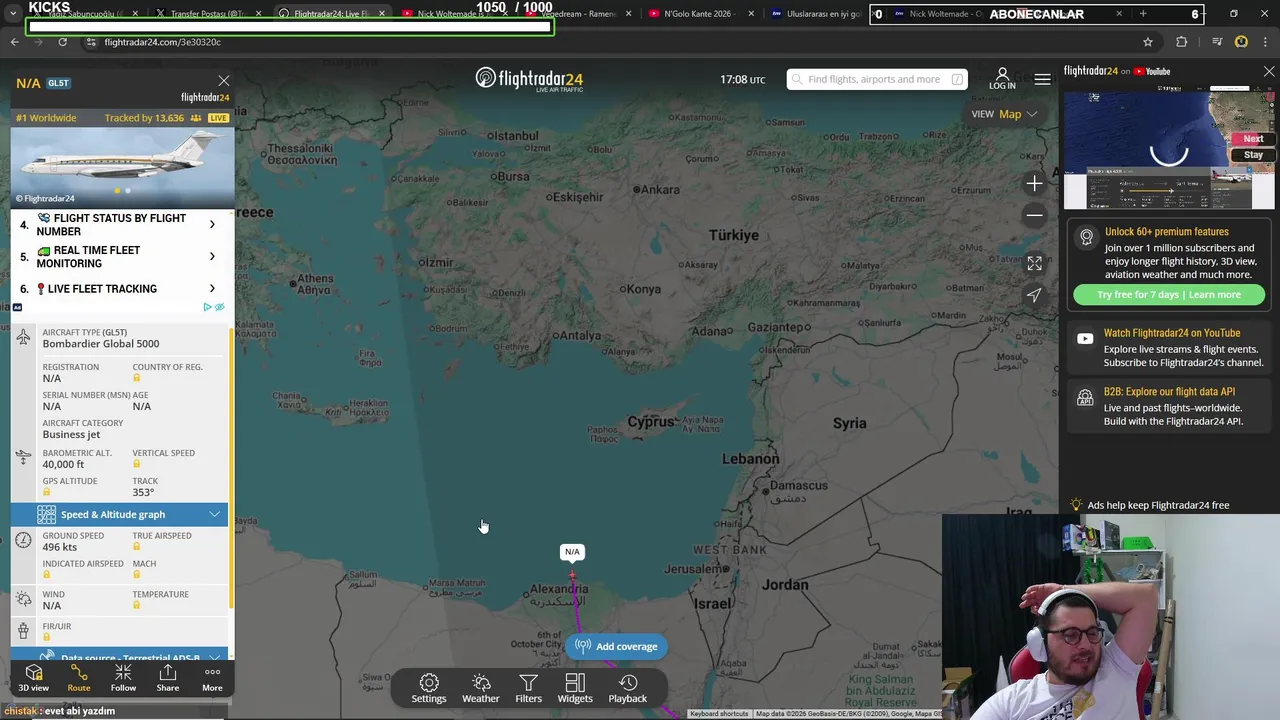
Task: Expand the VIEW Map dropdown
Action: pyautogui.click(x=1005, y=114)
